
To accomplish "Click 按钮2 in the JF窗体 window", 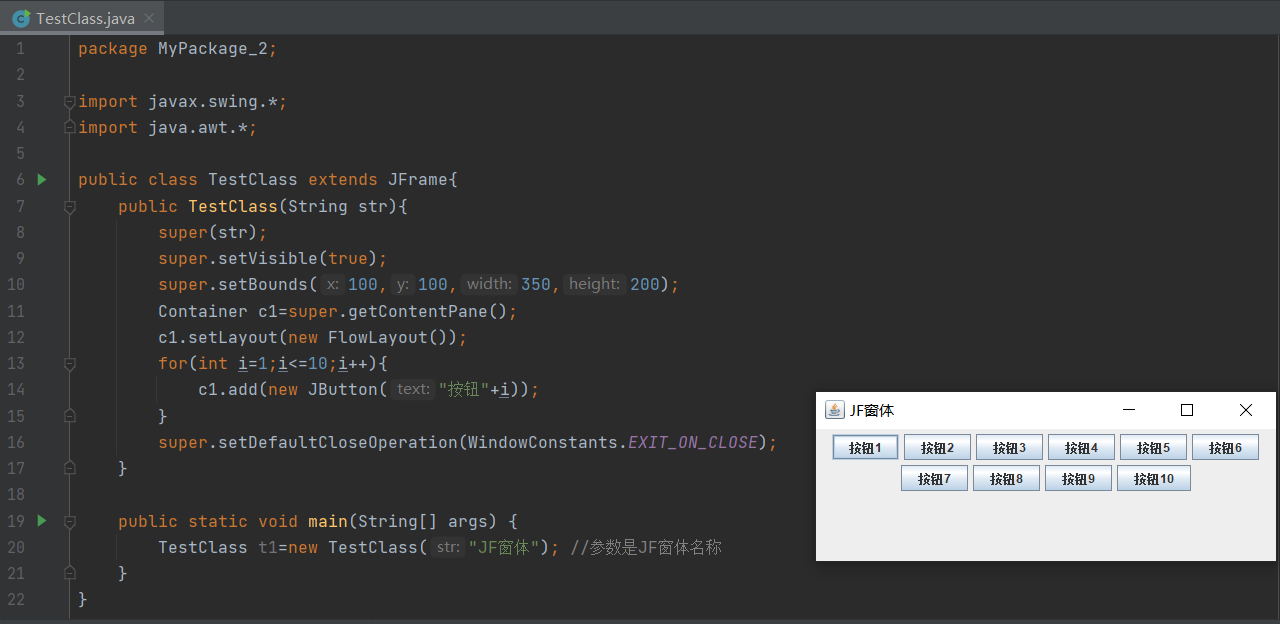I will [937, 448].
